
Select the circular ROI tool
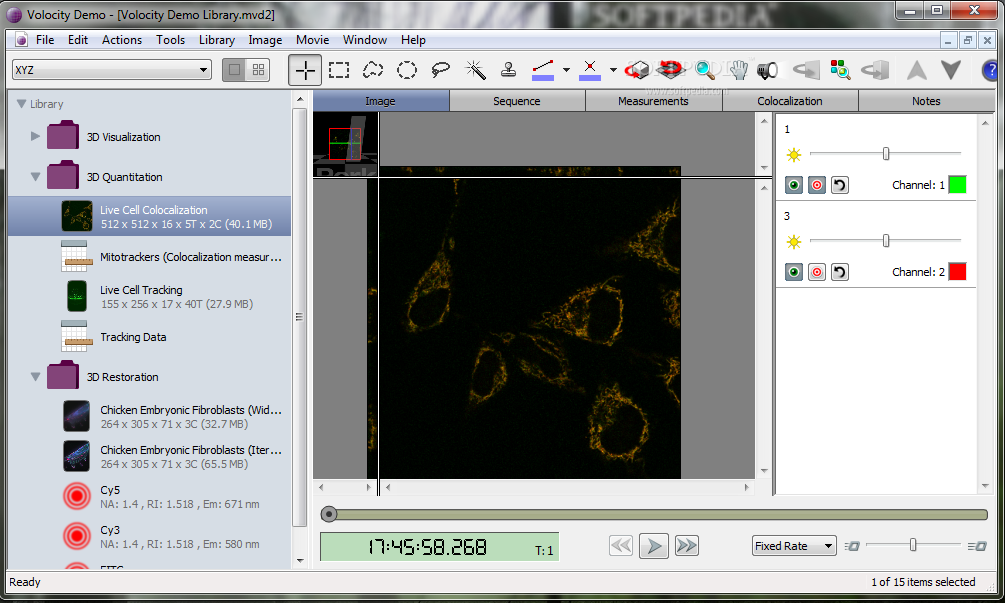(x=407, y=70)
